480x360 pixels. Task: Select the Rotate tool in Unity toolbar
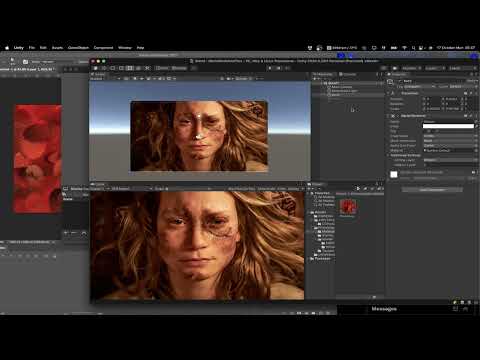coord(113,68)
